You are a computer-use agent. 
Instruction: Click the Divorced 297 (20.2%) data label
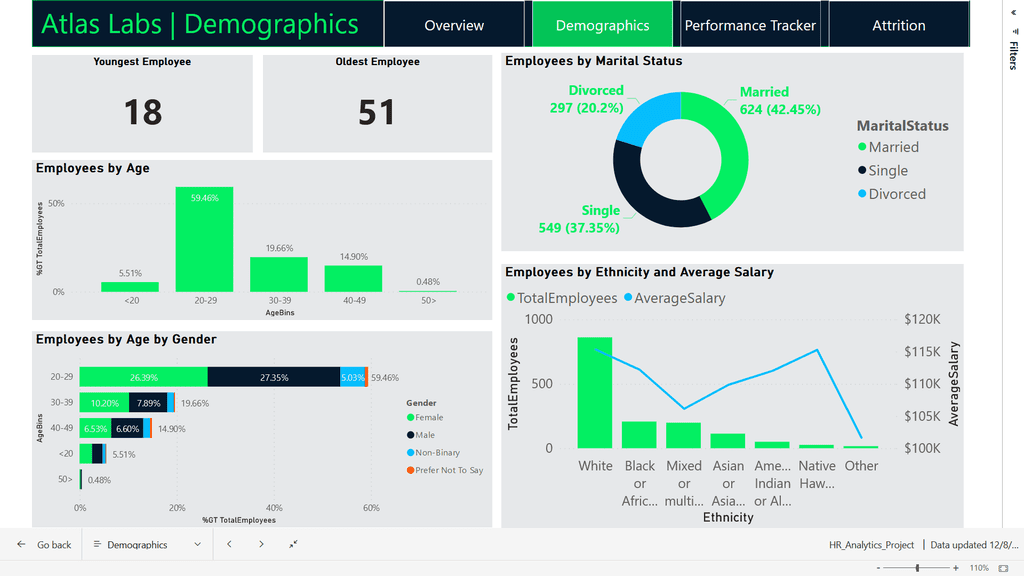(586, 99)
